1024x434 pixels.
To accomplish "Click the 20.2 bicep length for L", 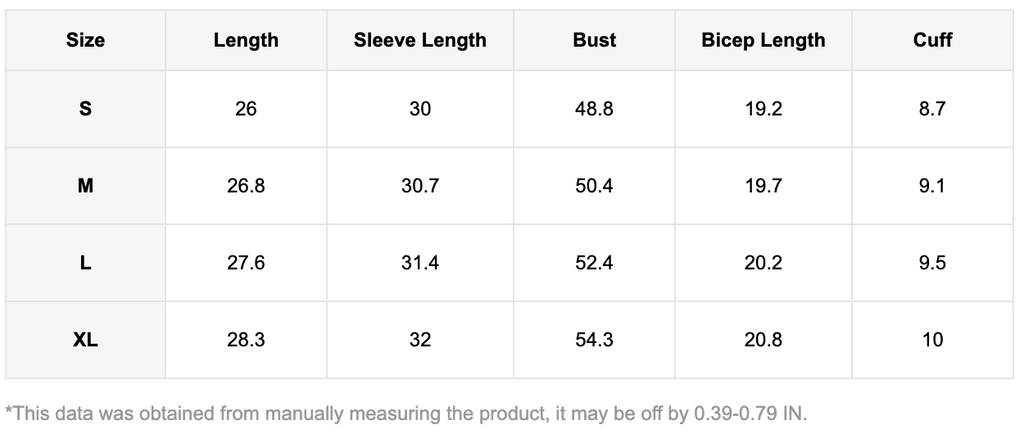I will pos(763,263).
